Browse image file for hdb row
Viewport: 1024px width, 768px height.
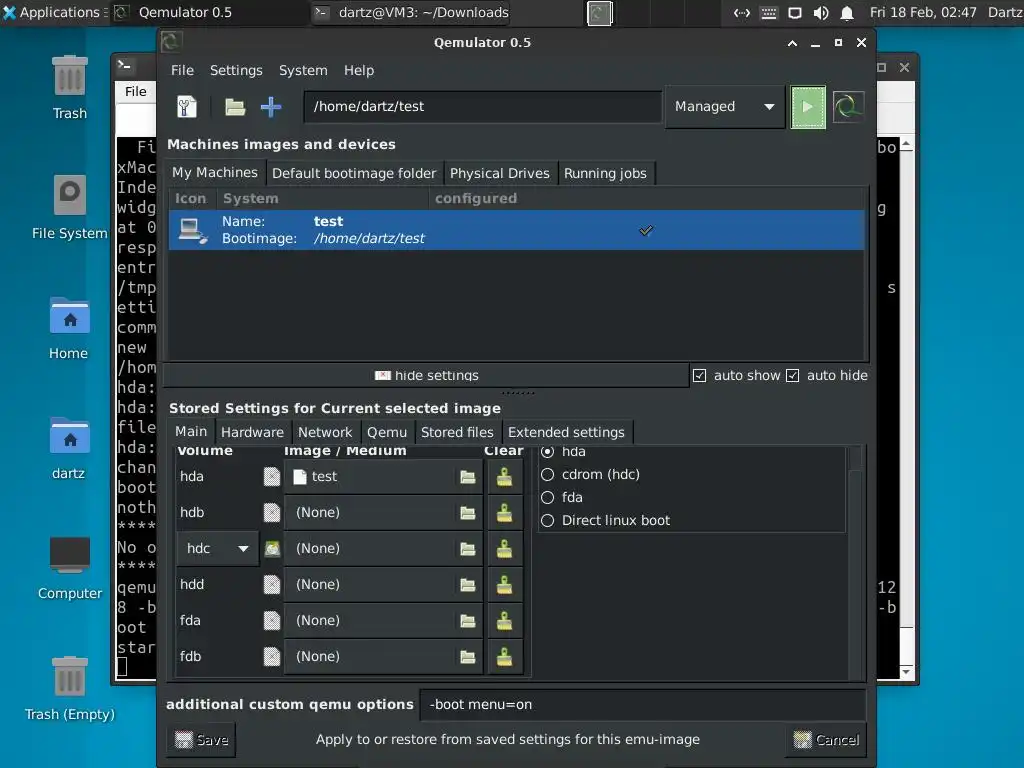click(x=468, y=513)
